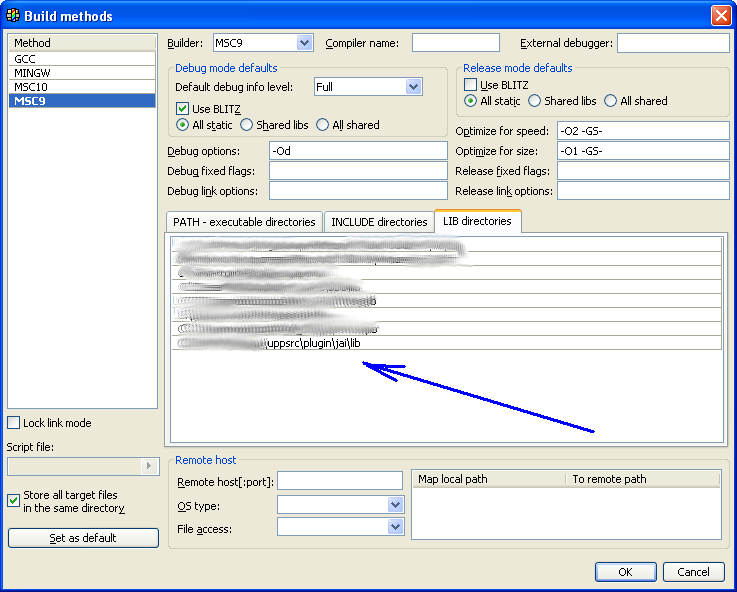Click the Debug options input field

357,150
